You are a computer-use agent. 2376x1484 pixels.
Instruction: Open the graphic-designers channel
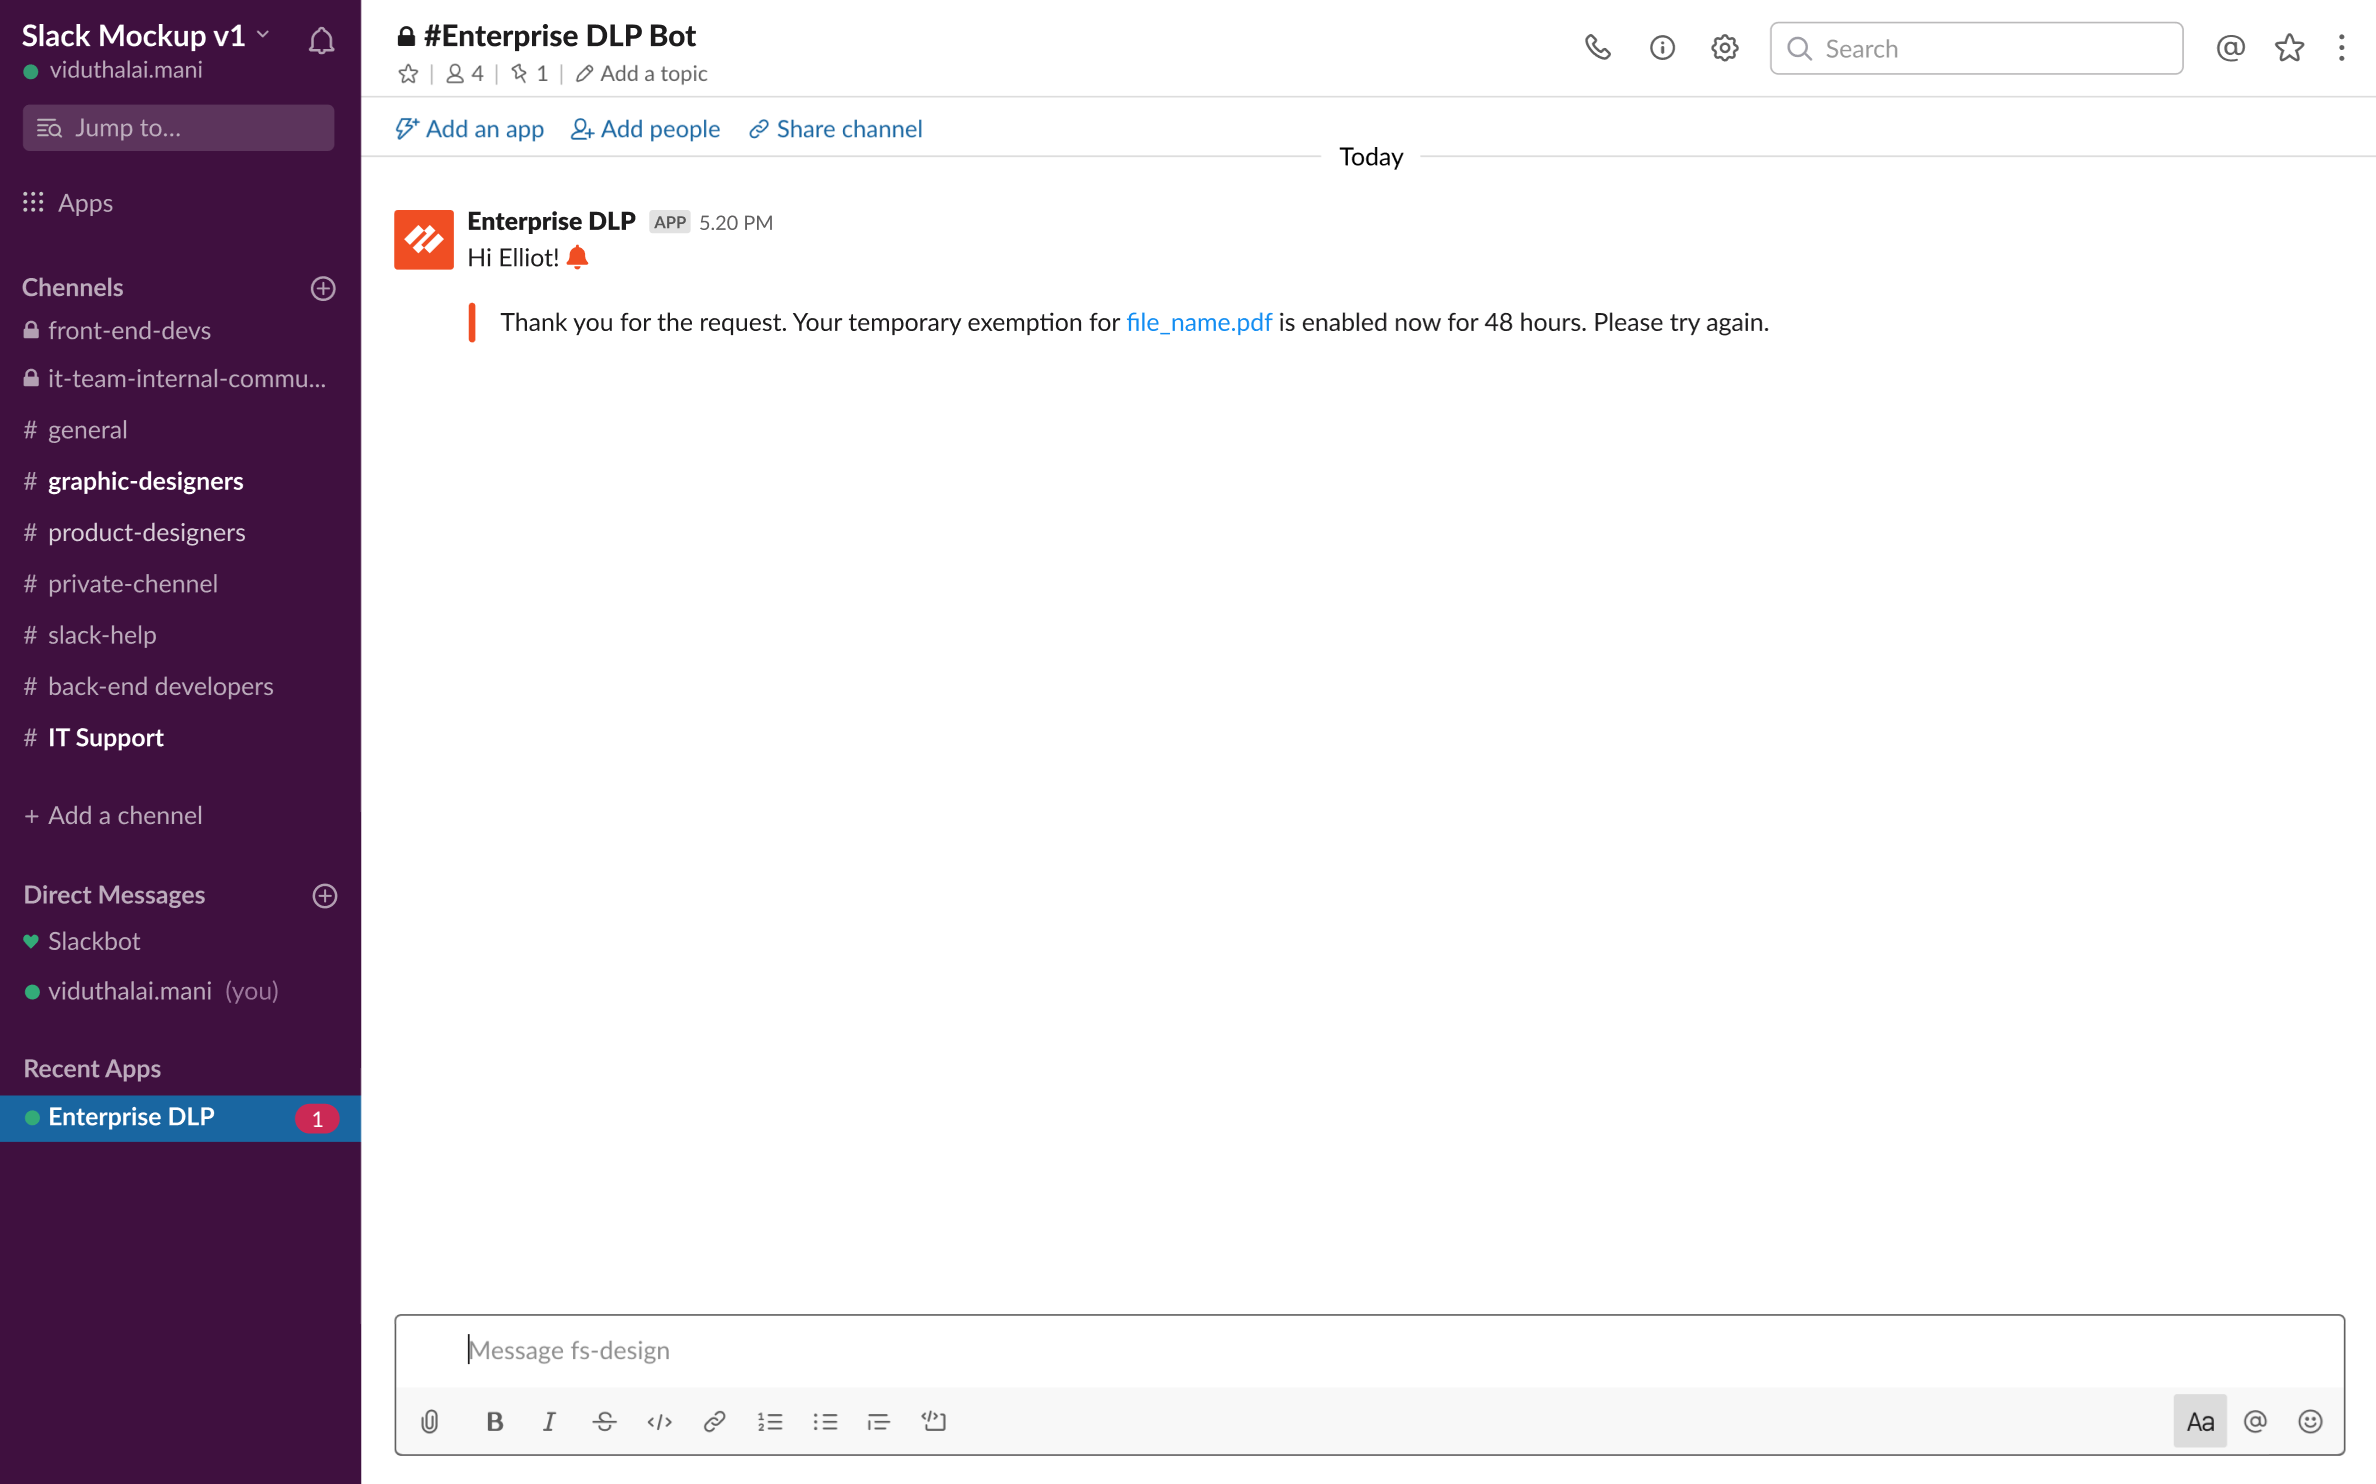(x=145, y=481)
